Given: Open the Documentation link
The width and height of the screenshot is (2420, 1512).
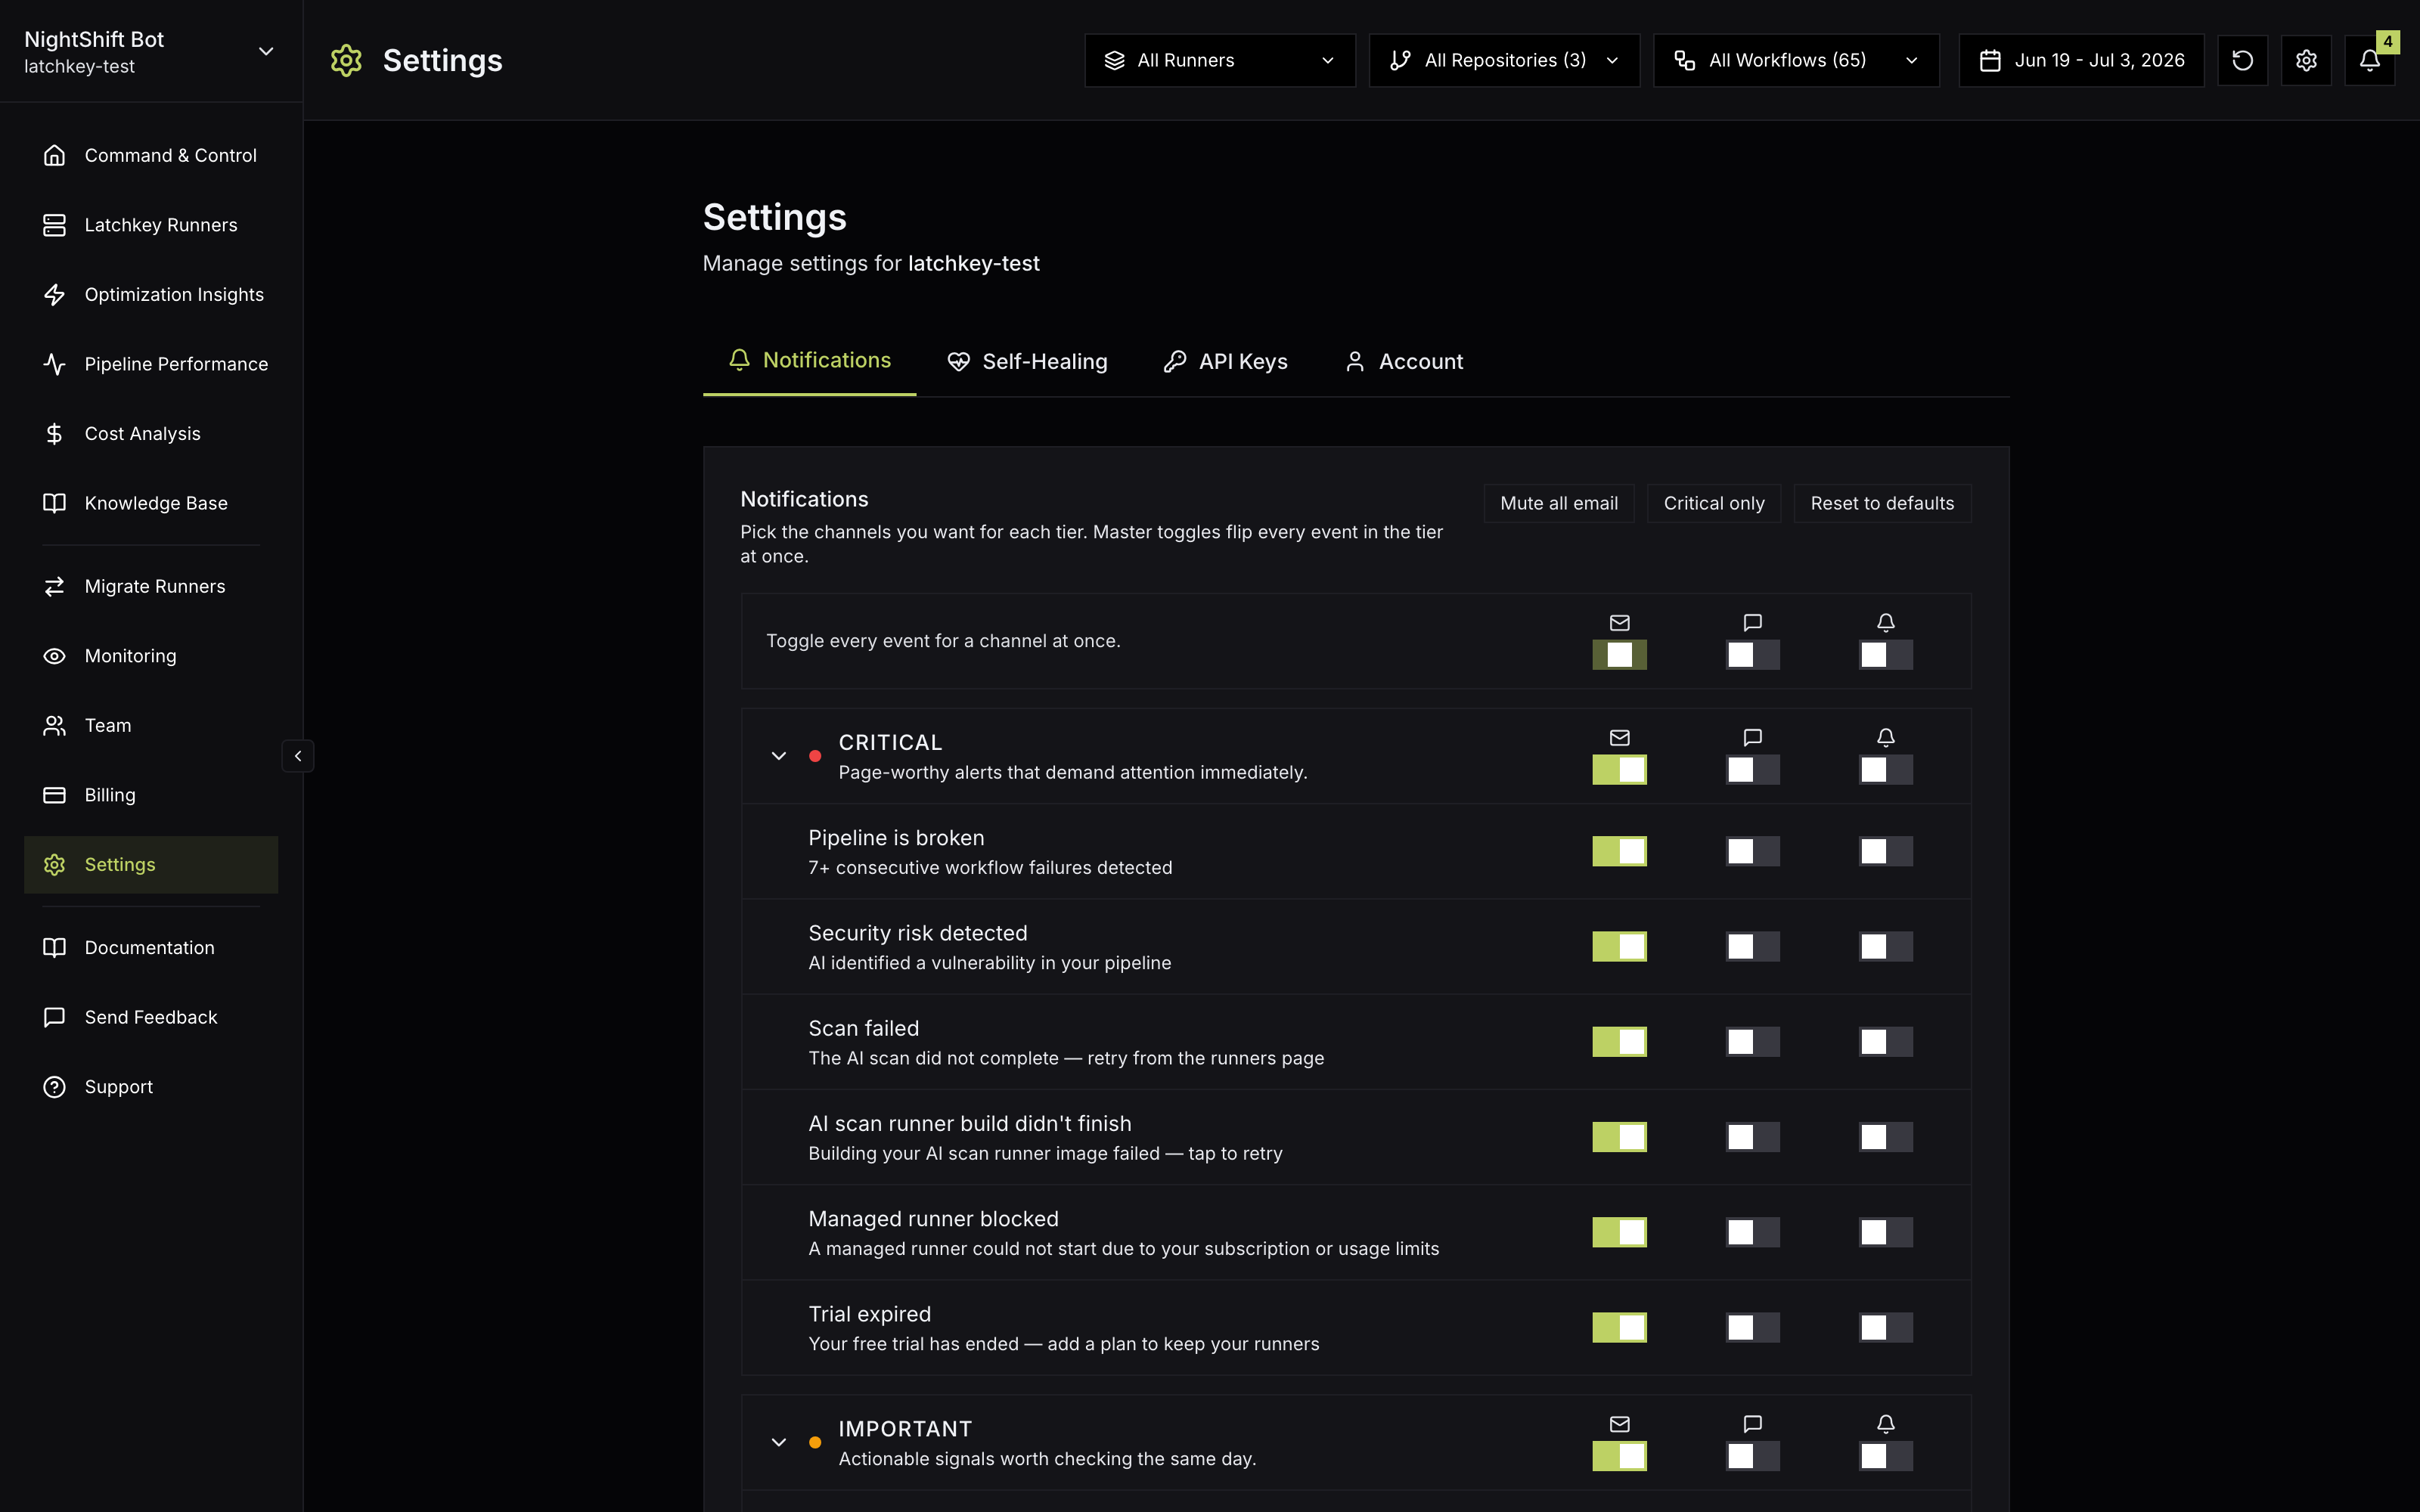Looking at the screenshot, I should [x=151, y=947].
